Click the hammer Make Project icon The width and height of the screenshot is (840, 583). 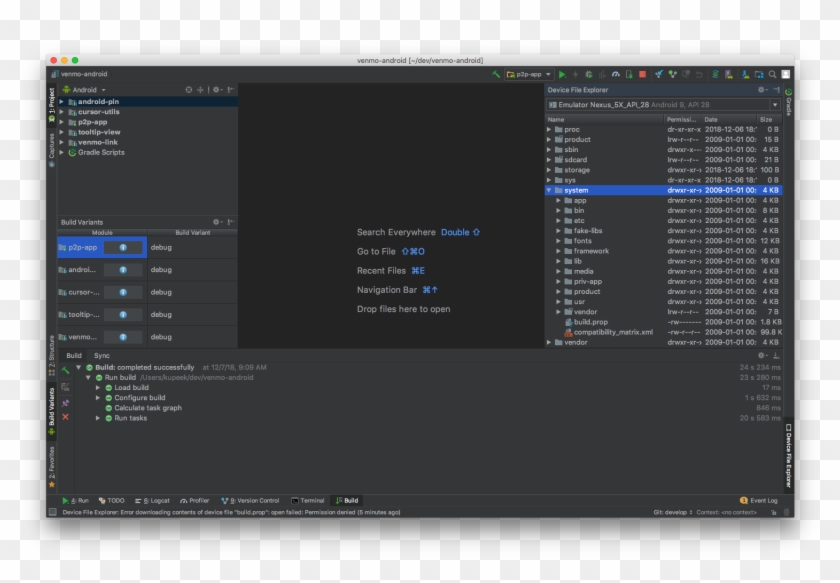tap(496, 74)
